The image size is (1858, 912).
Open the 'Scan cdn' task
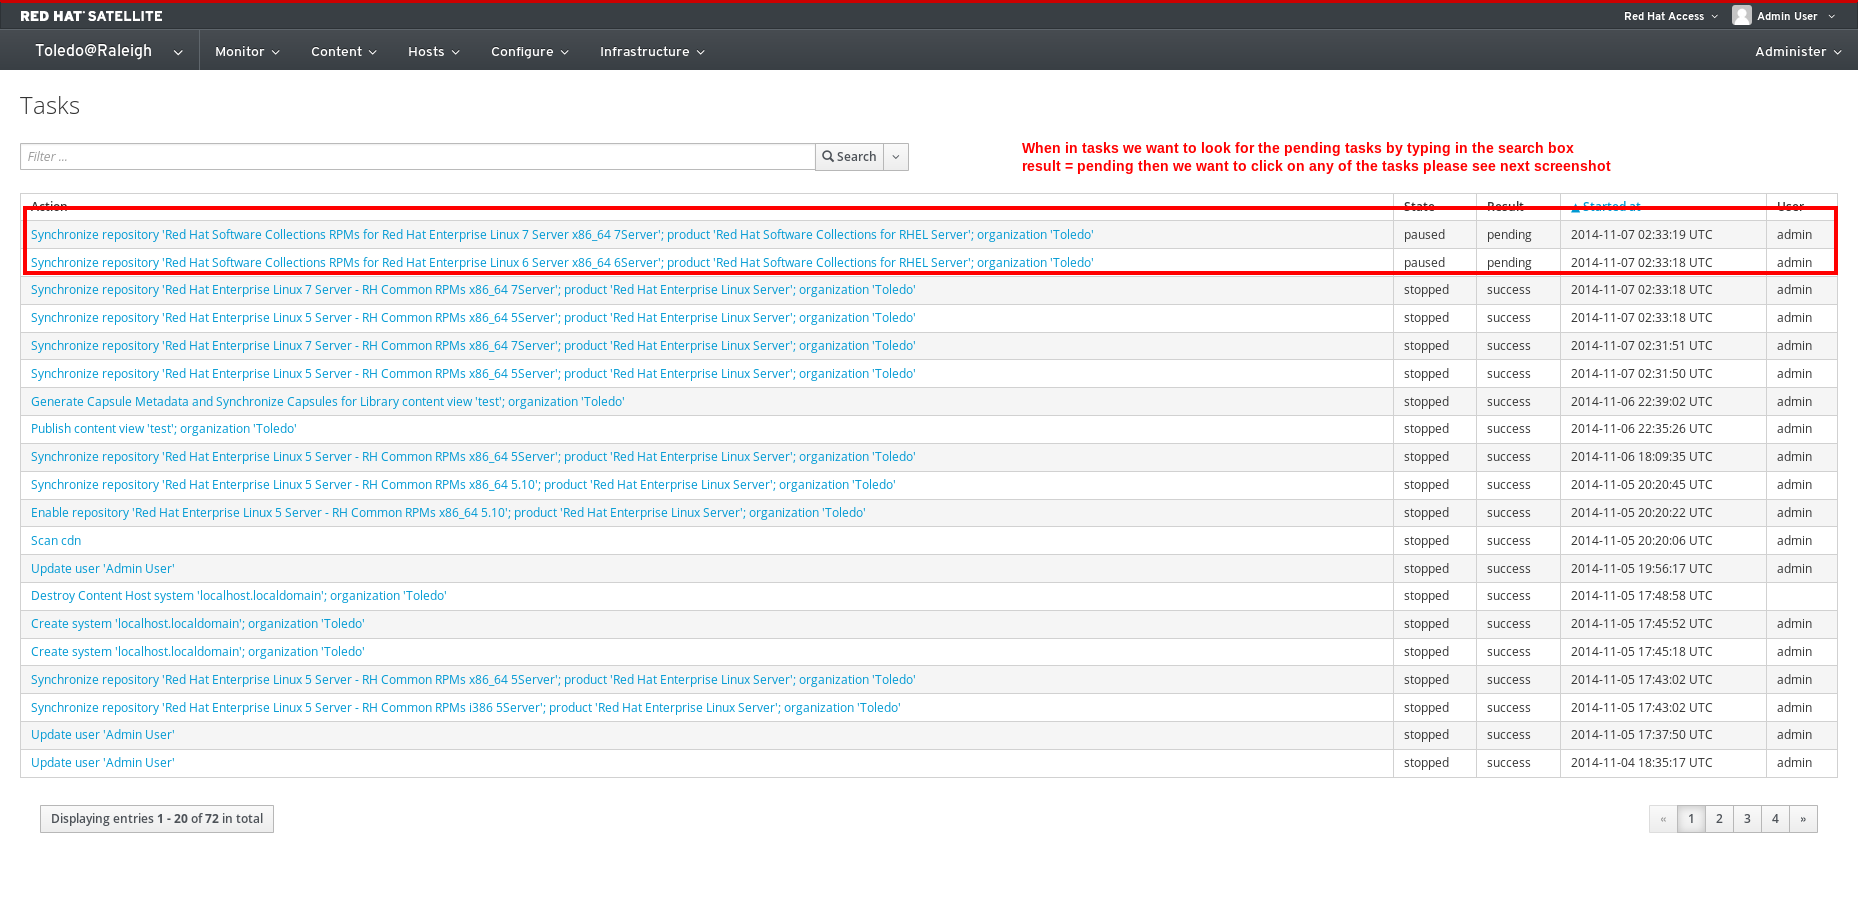pyautogui.click(x=56, y=541)
